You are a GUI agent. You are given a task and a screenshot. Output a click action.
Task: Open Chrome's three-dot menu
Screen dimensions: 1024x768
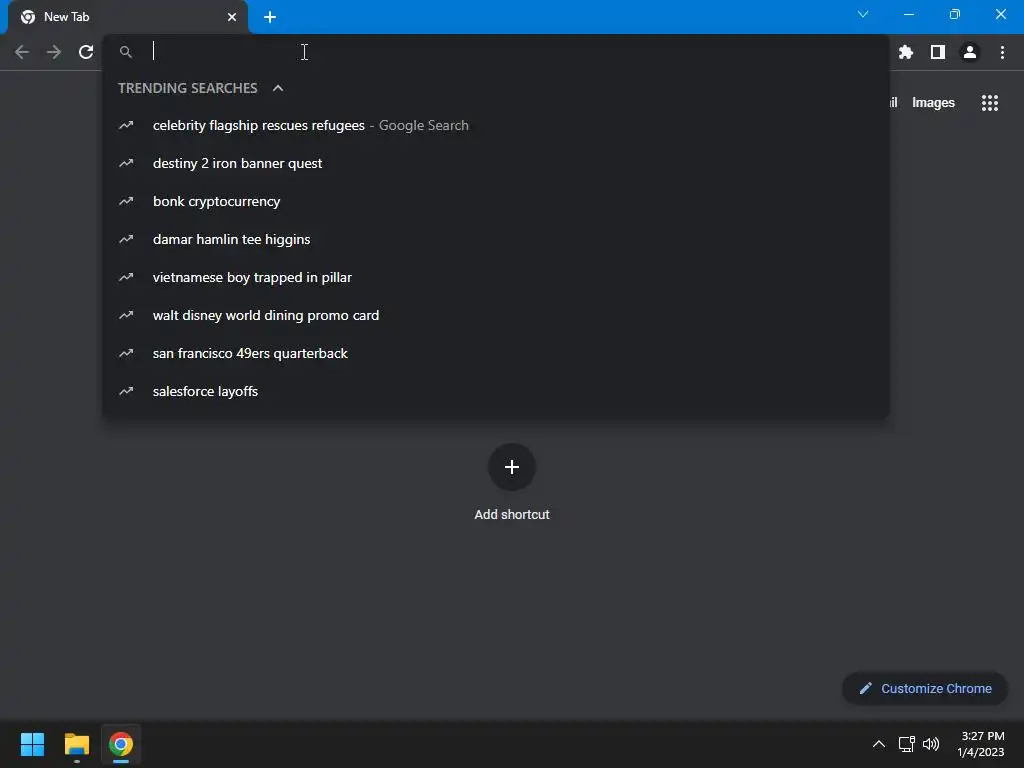pos(1002,52)
